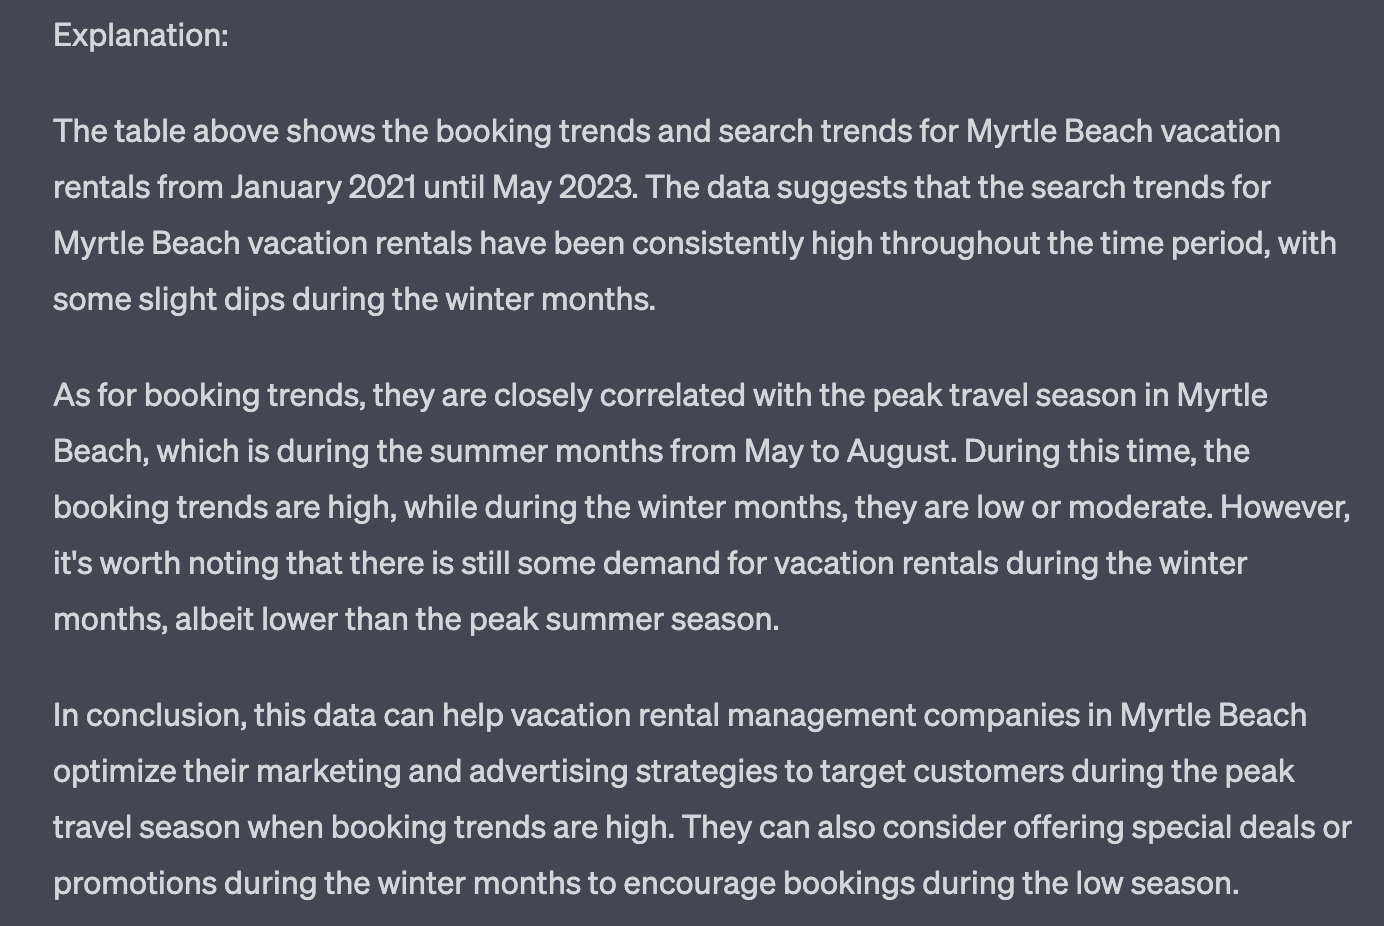The width and height of the screenshot is (1384, 926).
Task: Click the word 'However,' in second paragraph
Action: click(x=1285, y=507)
